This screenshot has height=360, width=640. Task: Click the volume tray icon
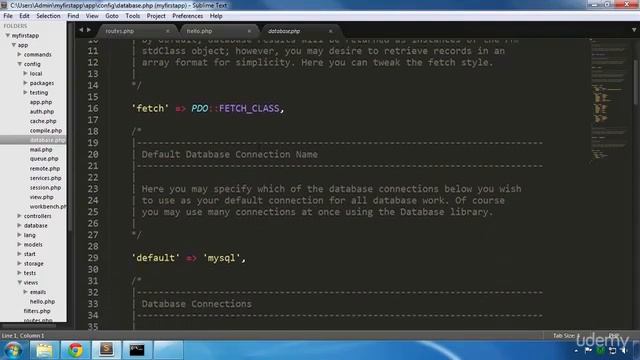[624, 351]
